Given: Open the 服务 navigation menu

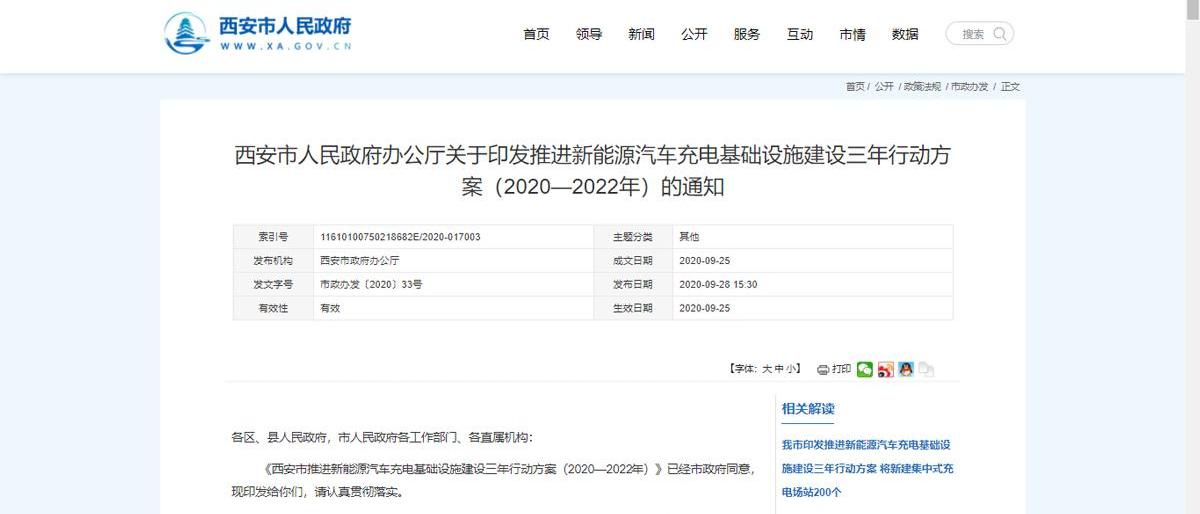Looking at the screenshot, I should point(747,34).
